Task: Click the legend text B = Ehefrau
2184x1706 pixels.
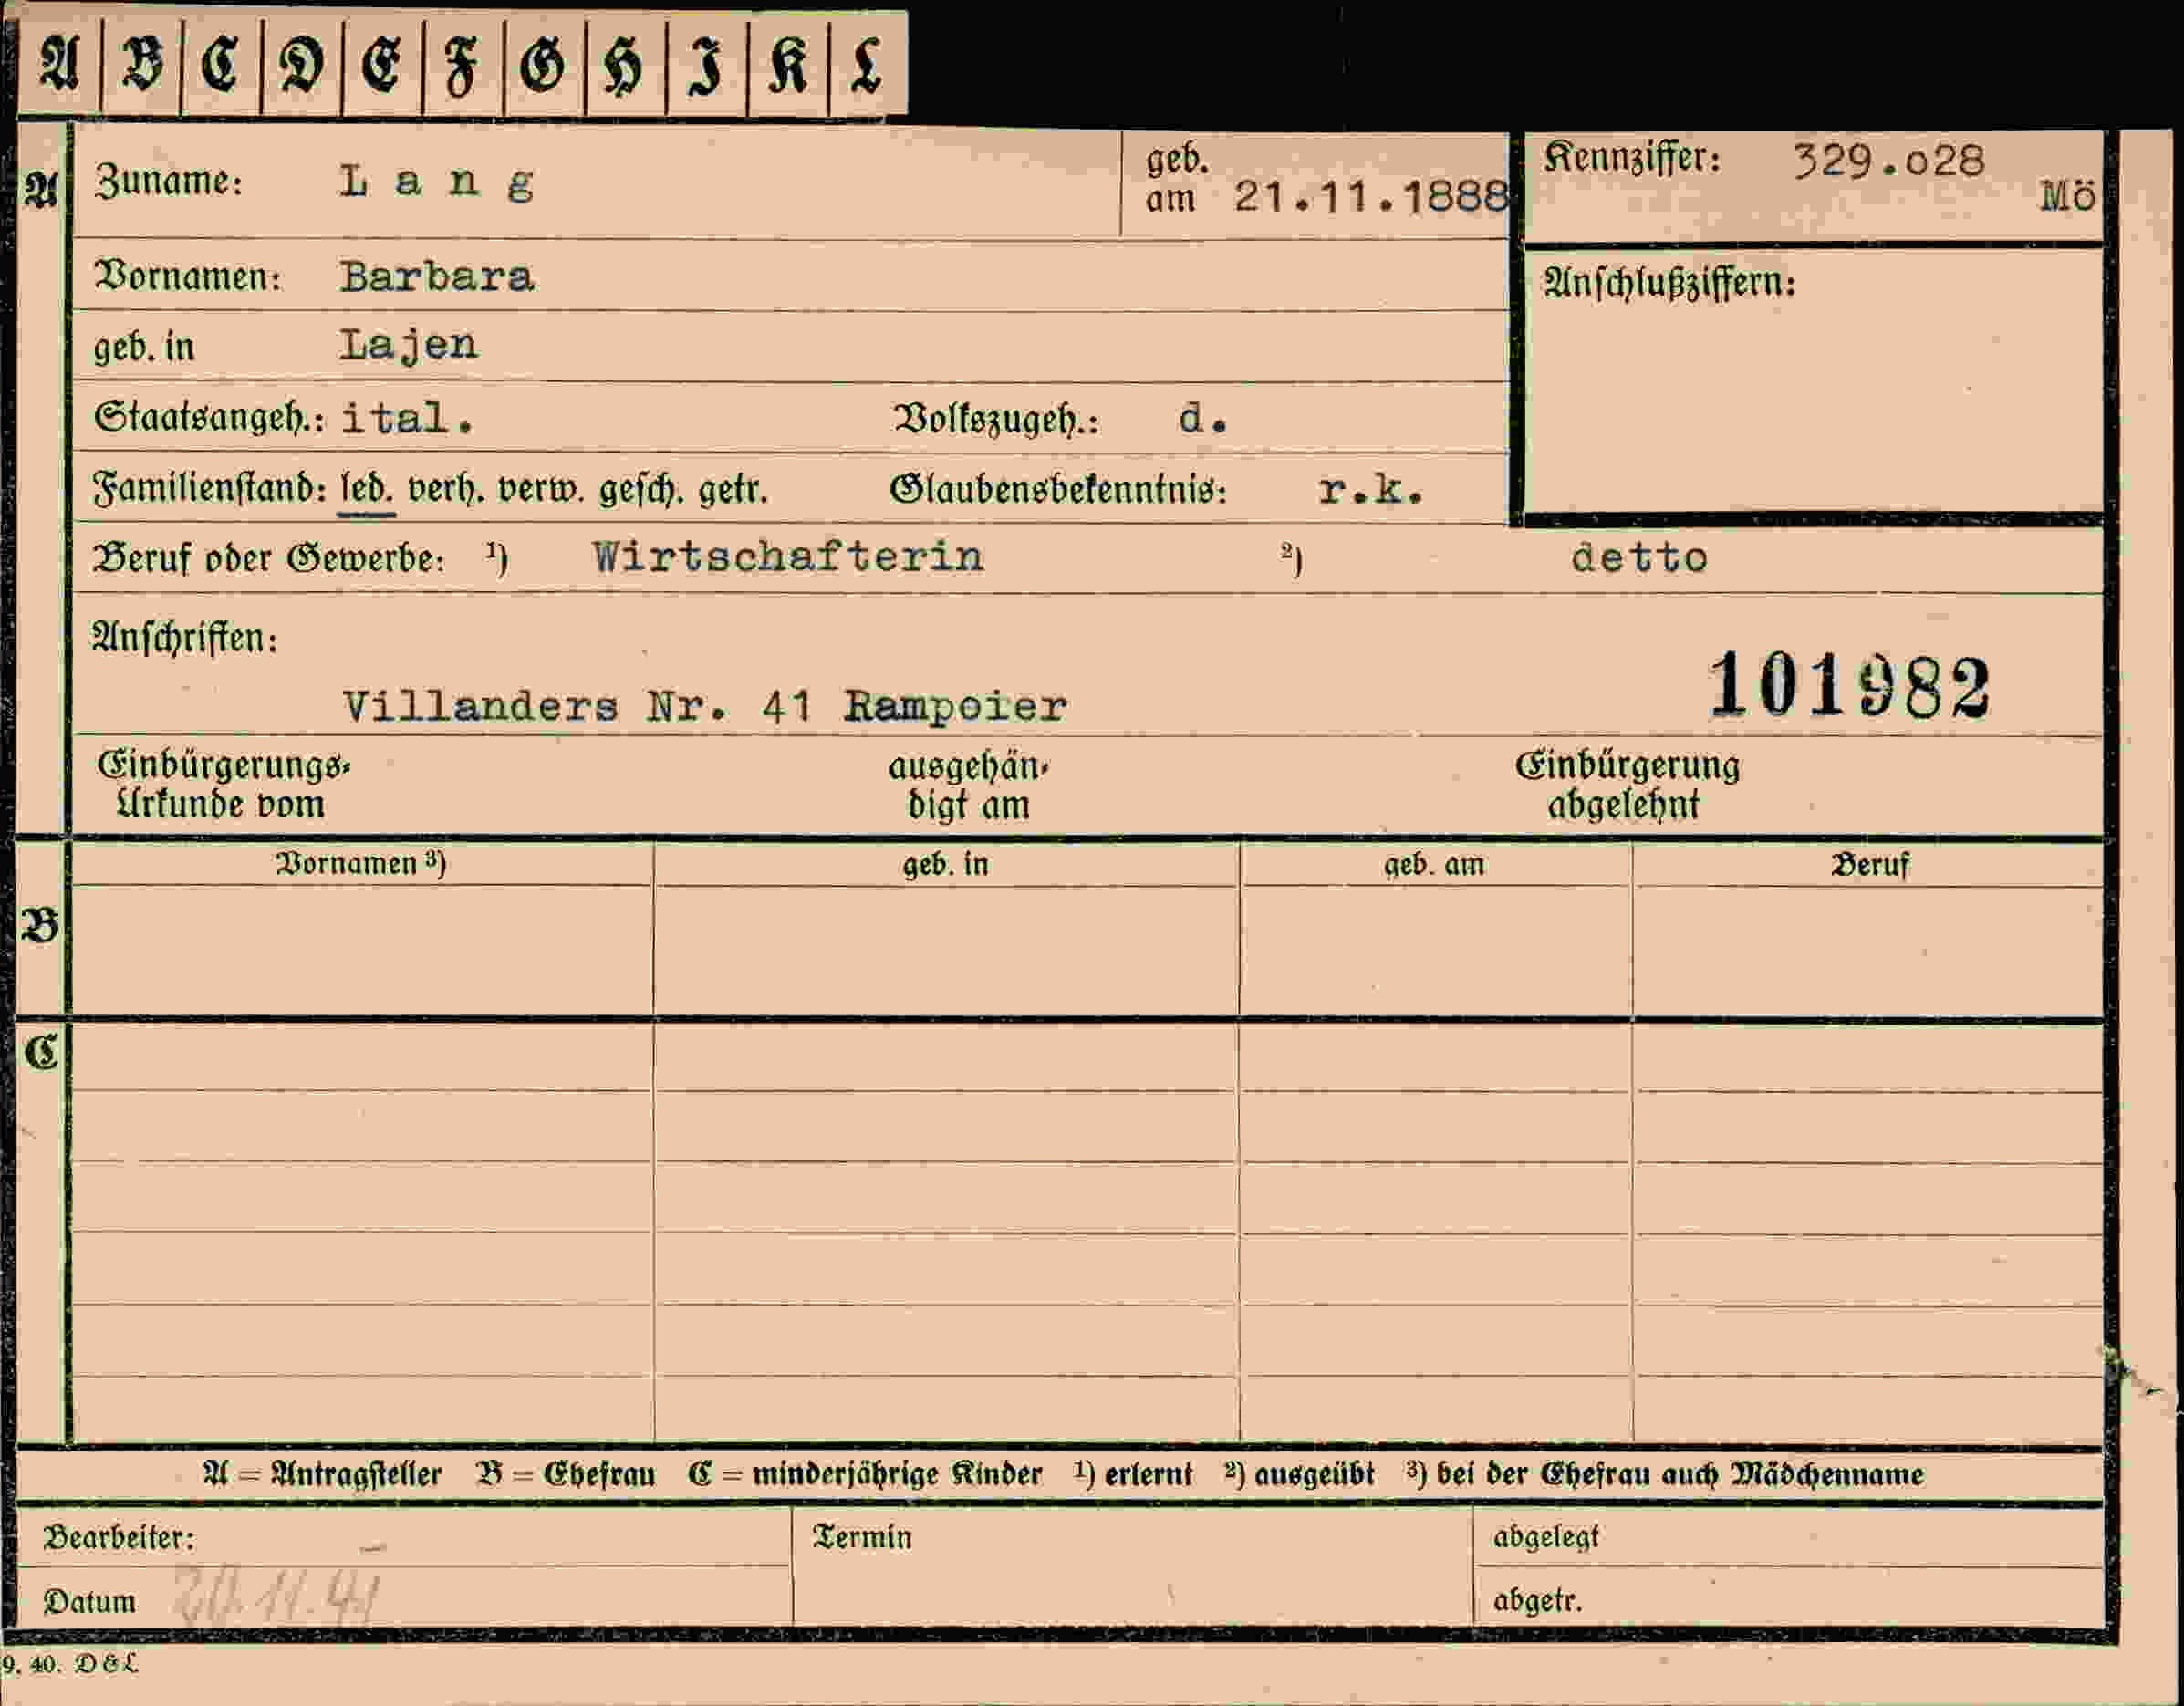Action: click(x=565, y=1474)
